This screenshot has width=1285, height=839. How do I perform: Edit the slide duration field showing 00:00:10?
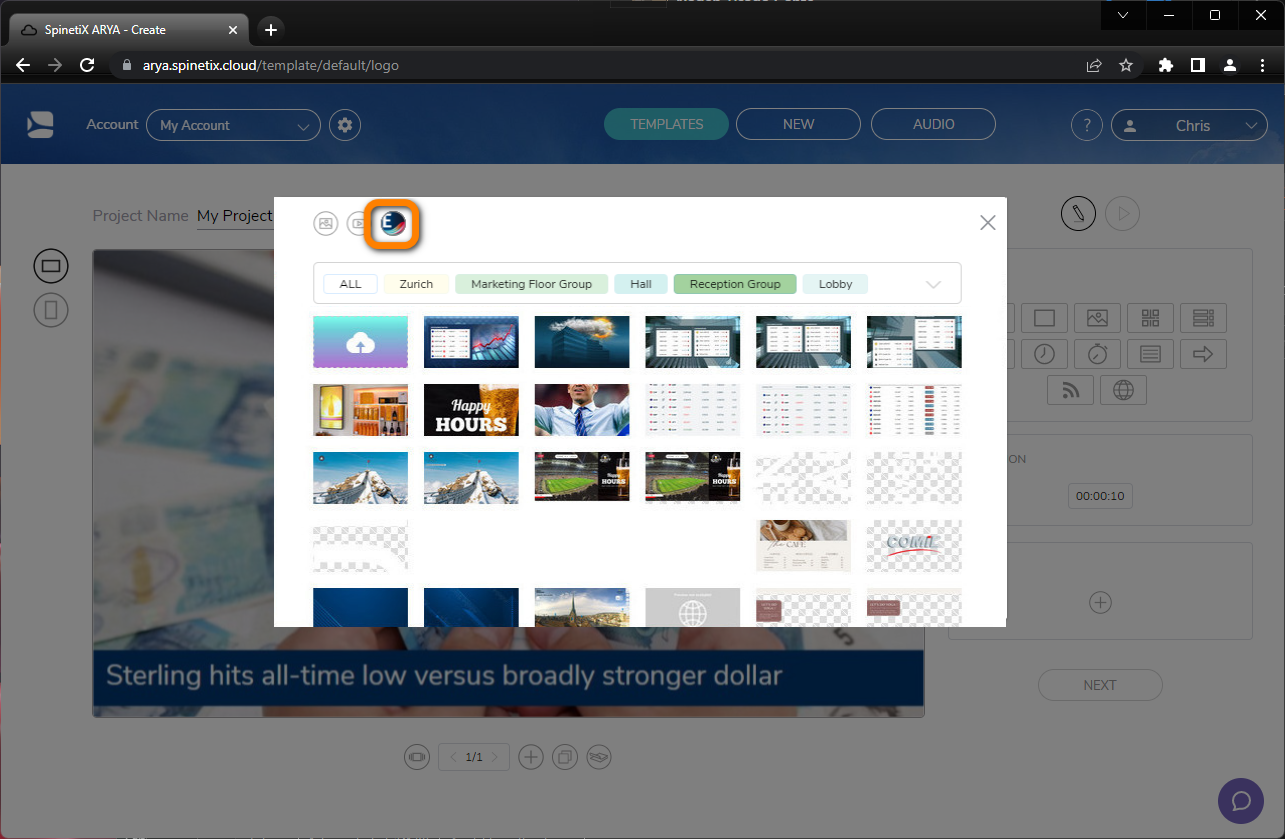(x=1100, y=496)
